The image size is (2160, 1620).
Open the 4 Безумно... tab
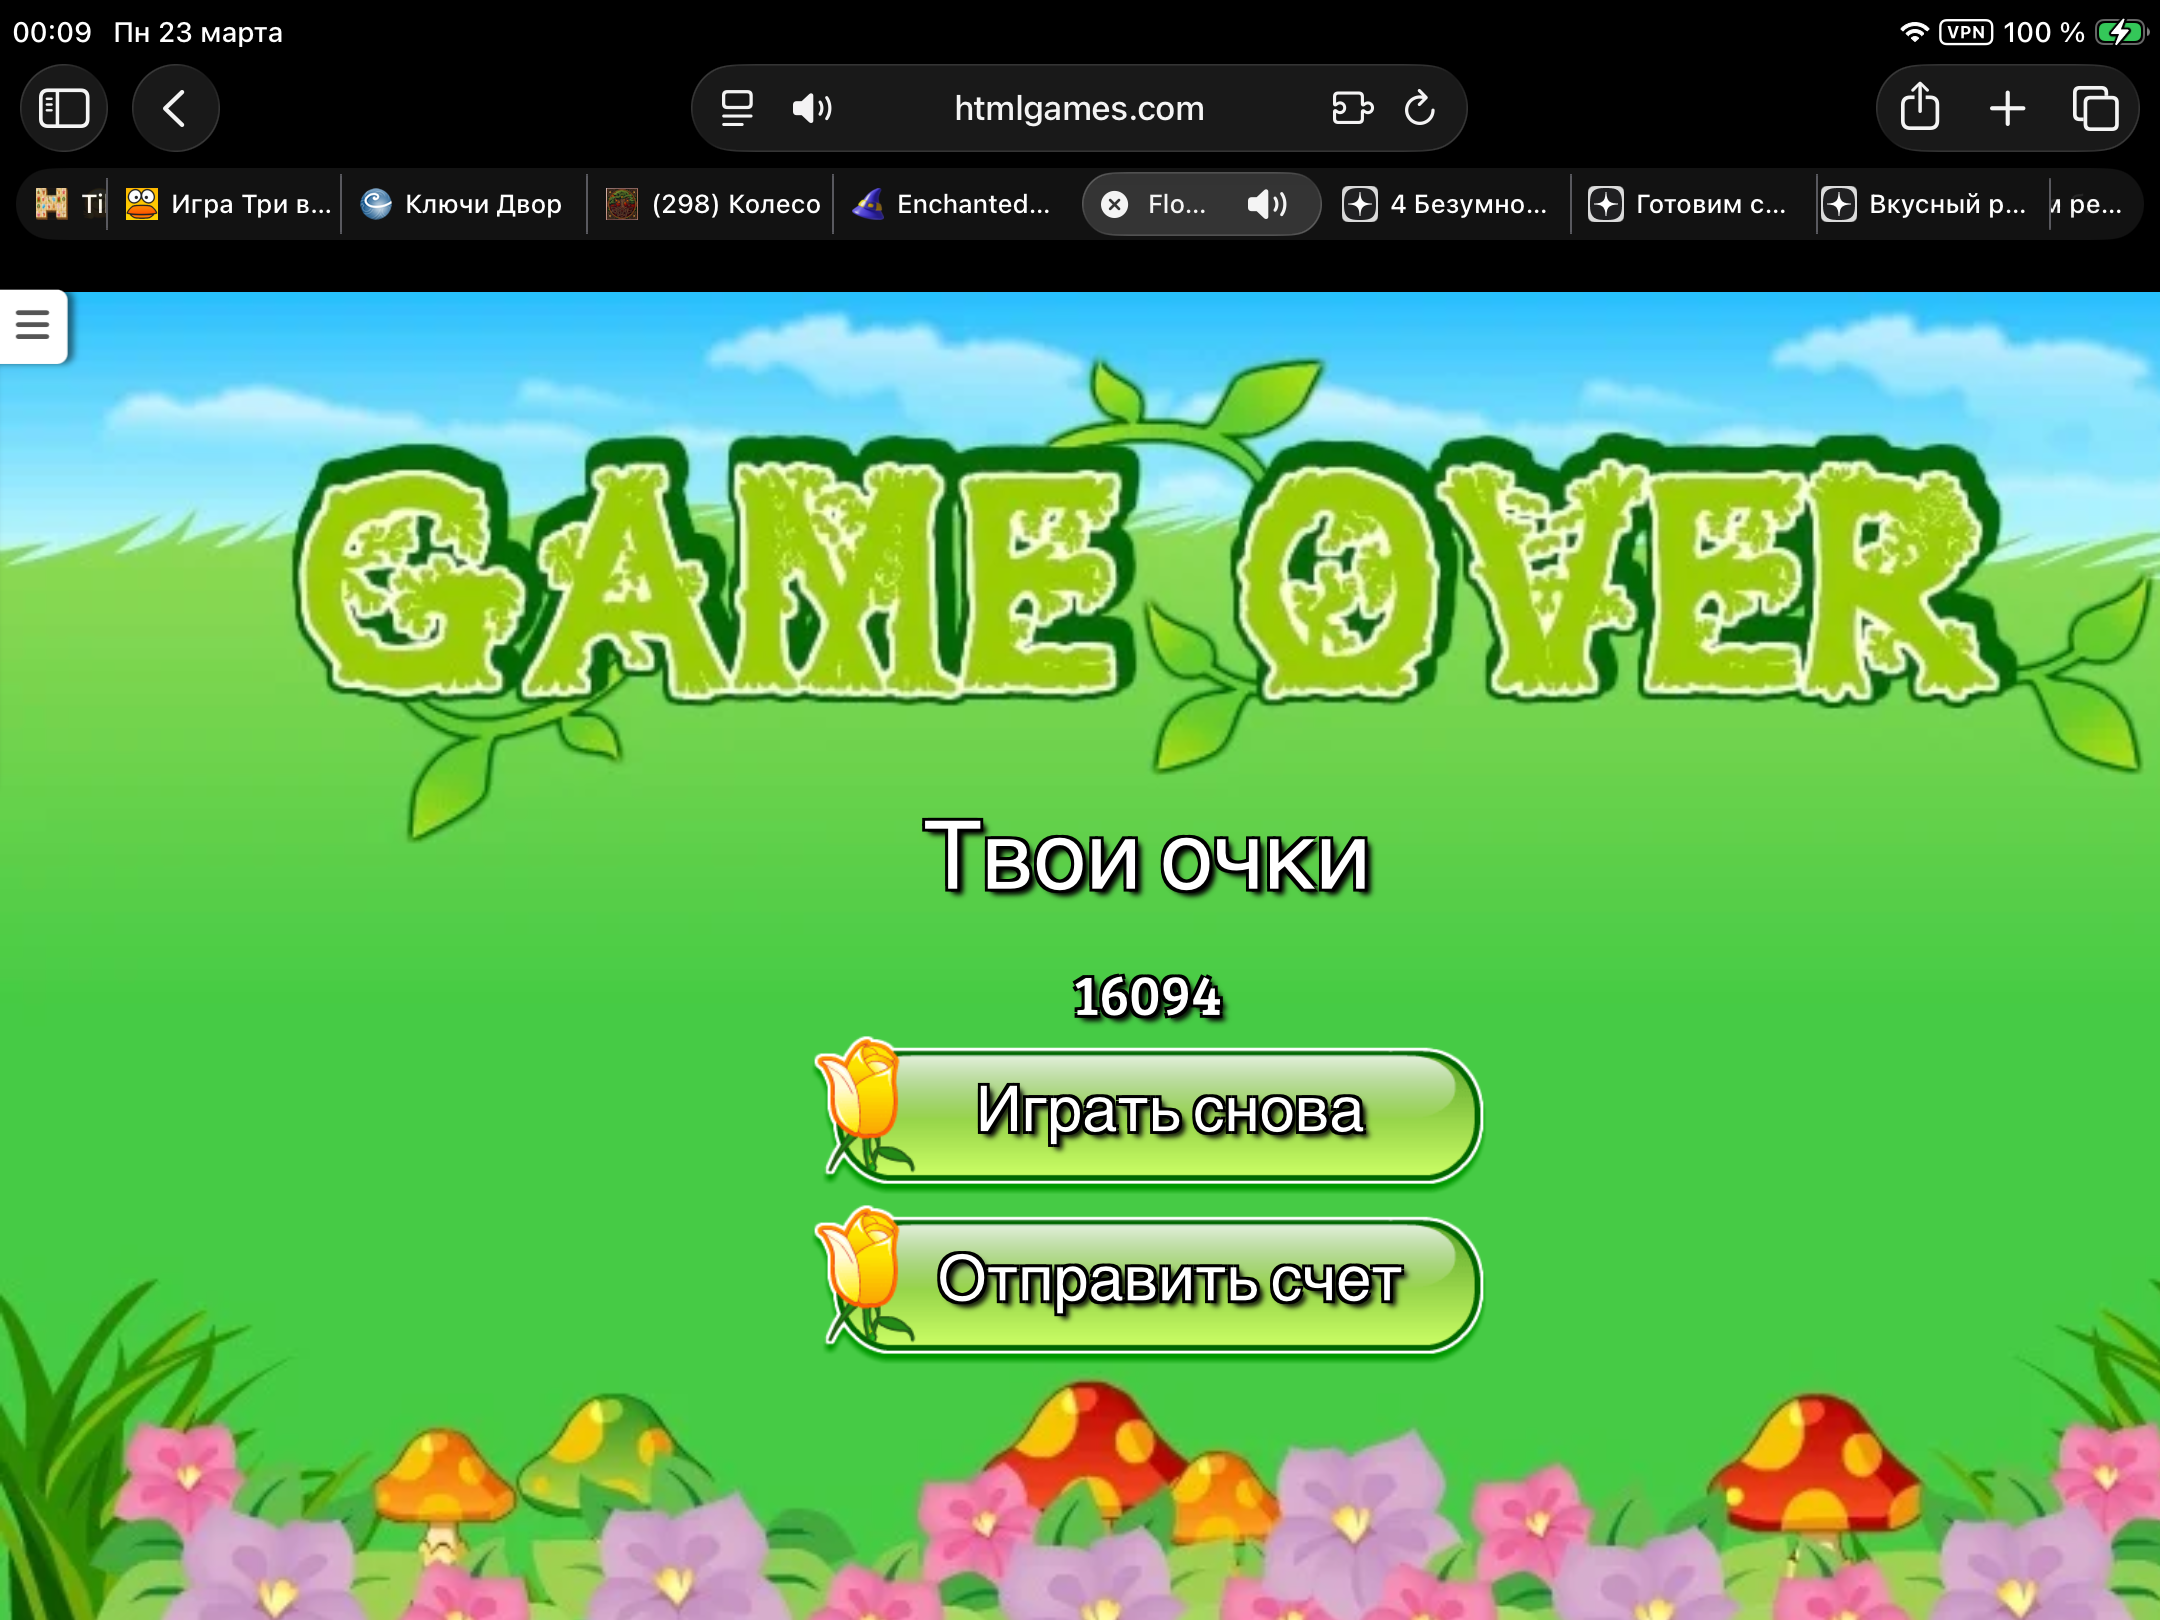point(1447,204)
